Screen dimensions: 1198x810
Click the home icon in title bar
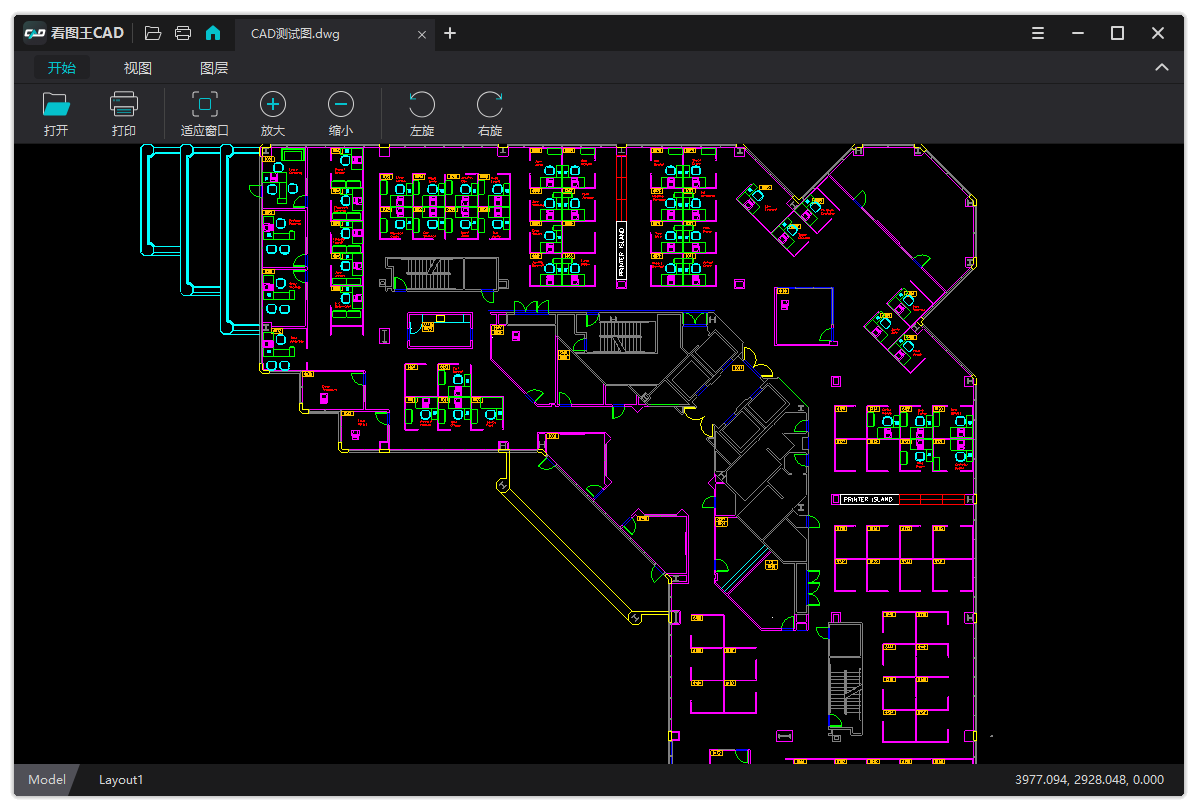click(213, 33)
